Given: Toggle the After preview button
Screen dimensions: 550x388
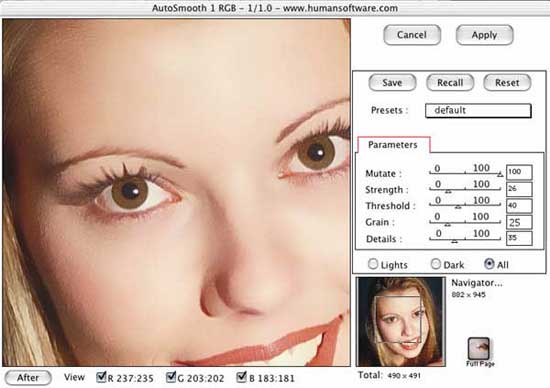Looking at the screenshot, I should pyautogui.click(x=28, y=378).
